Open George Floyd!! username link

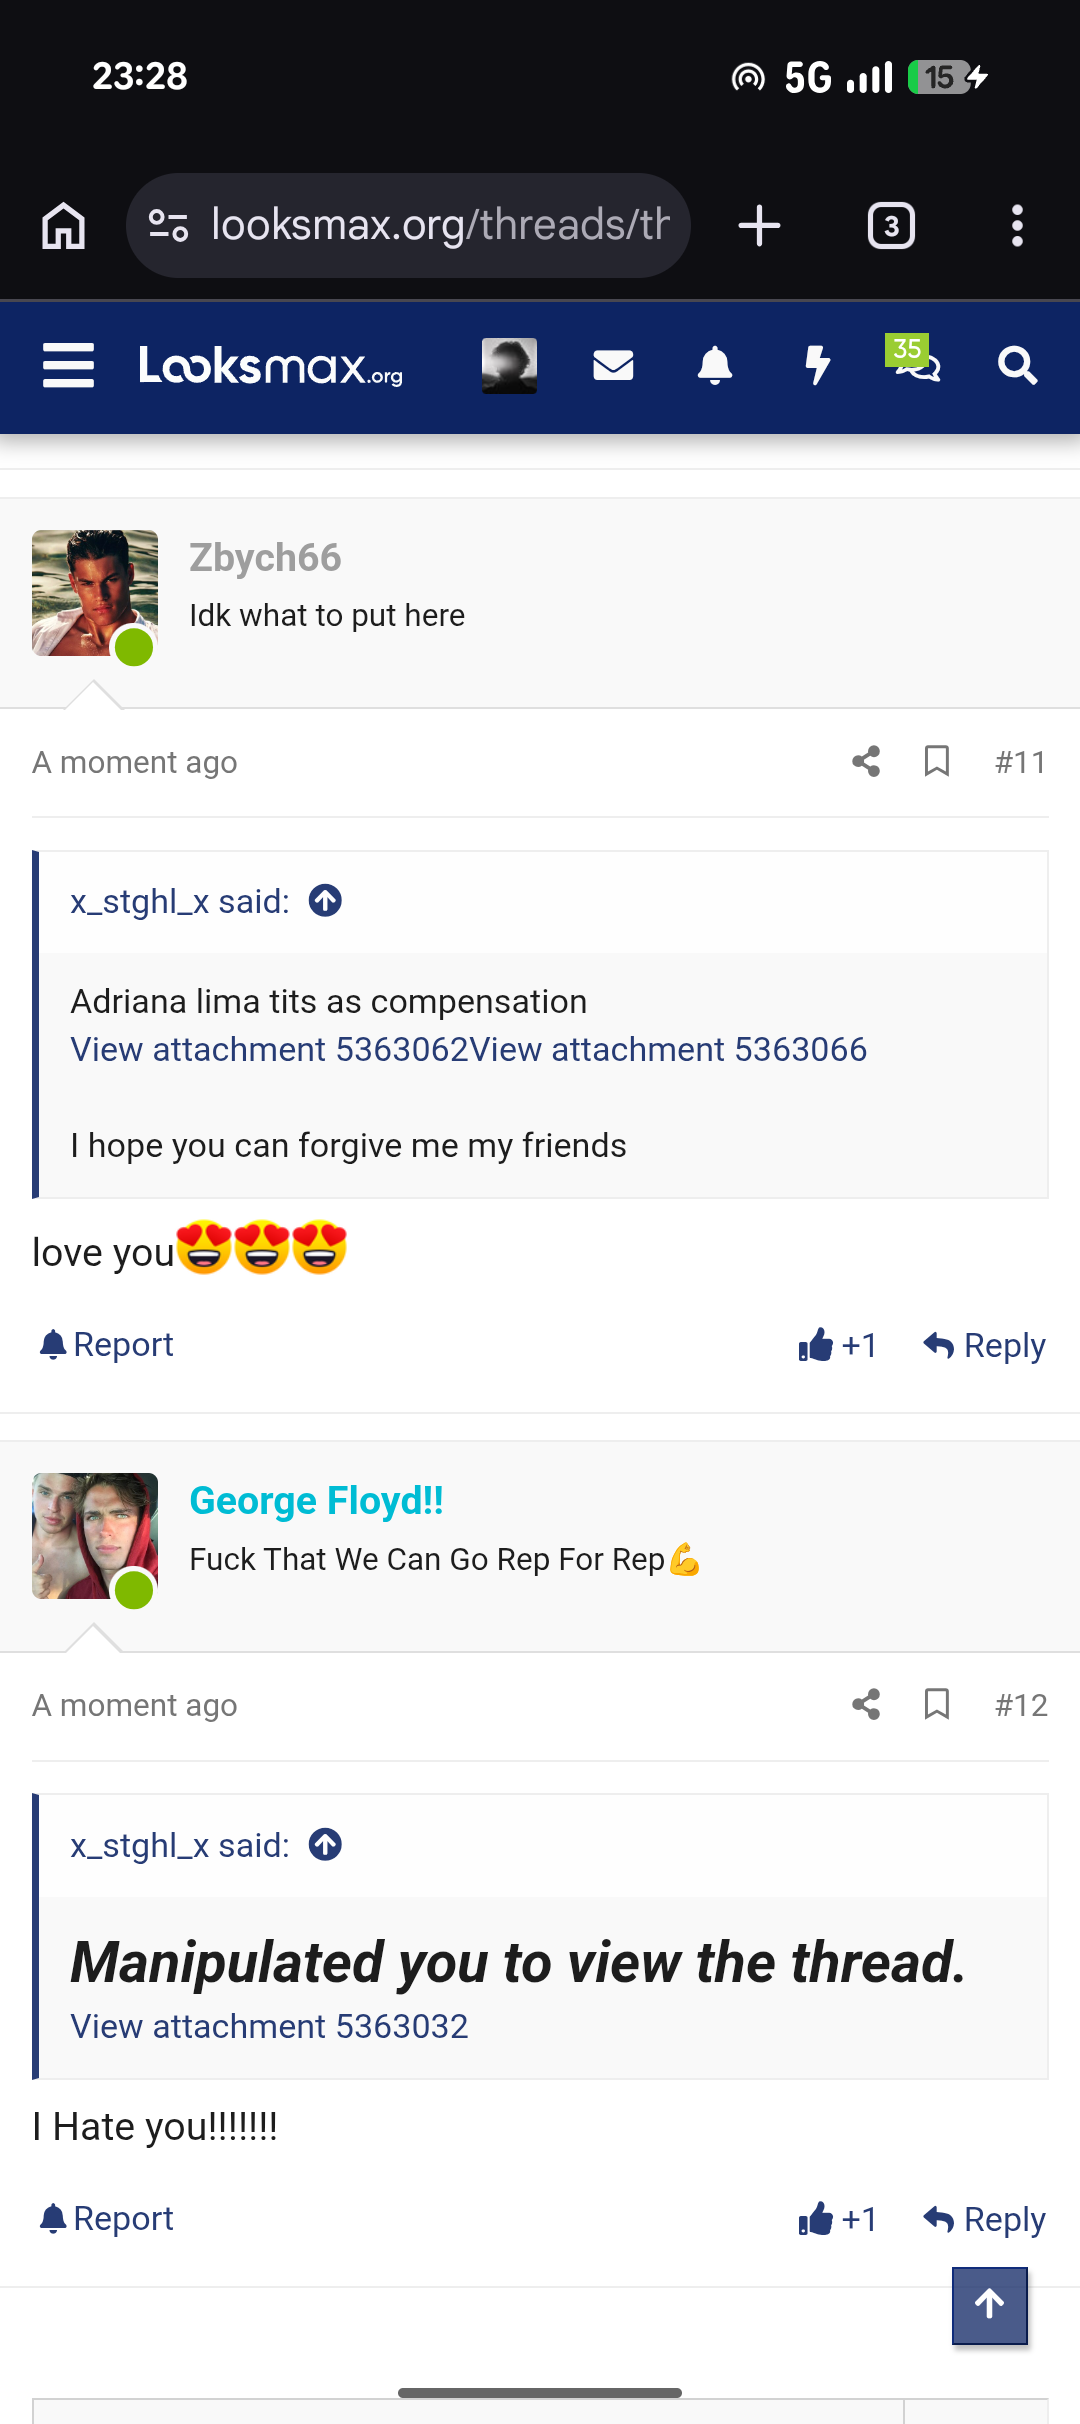coord(316,1501)
